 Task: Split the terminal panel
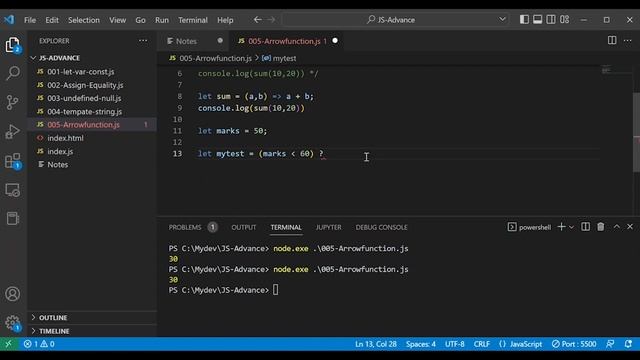(585, 227)
